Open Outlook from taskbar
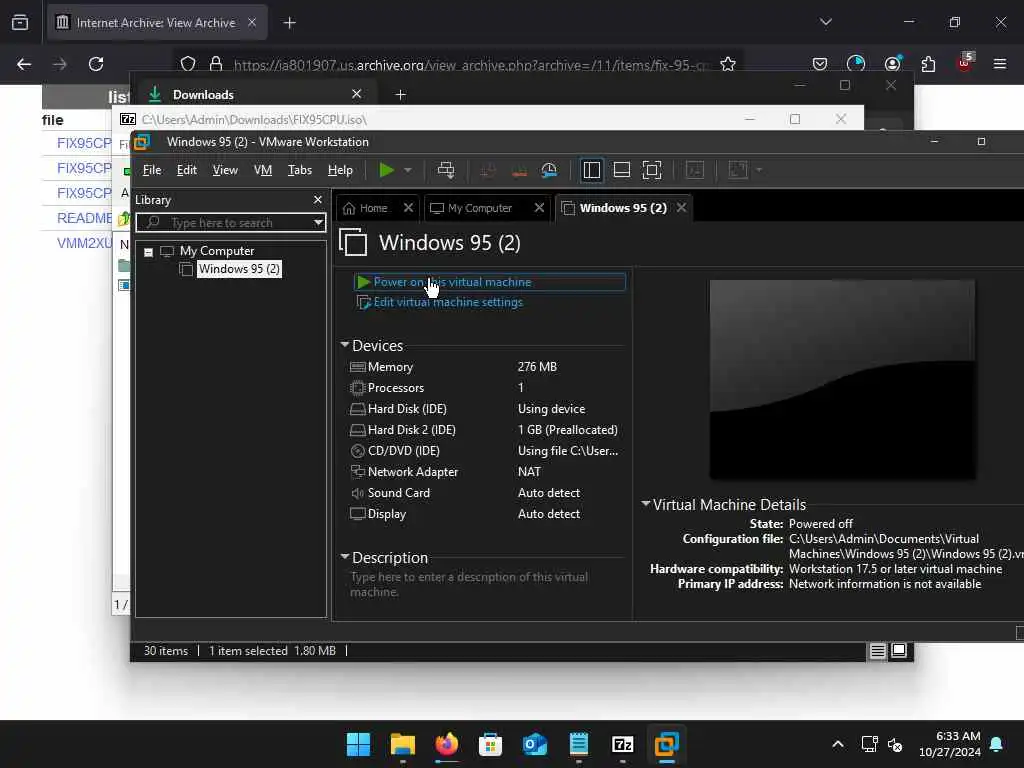This screenshot has width=1024, height=768. [x=535, y=744]
